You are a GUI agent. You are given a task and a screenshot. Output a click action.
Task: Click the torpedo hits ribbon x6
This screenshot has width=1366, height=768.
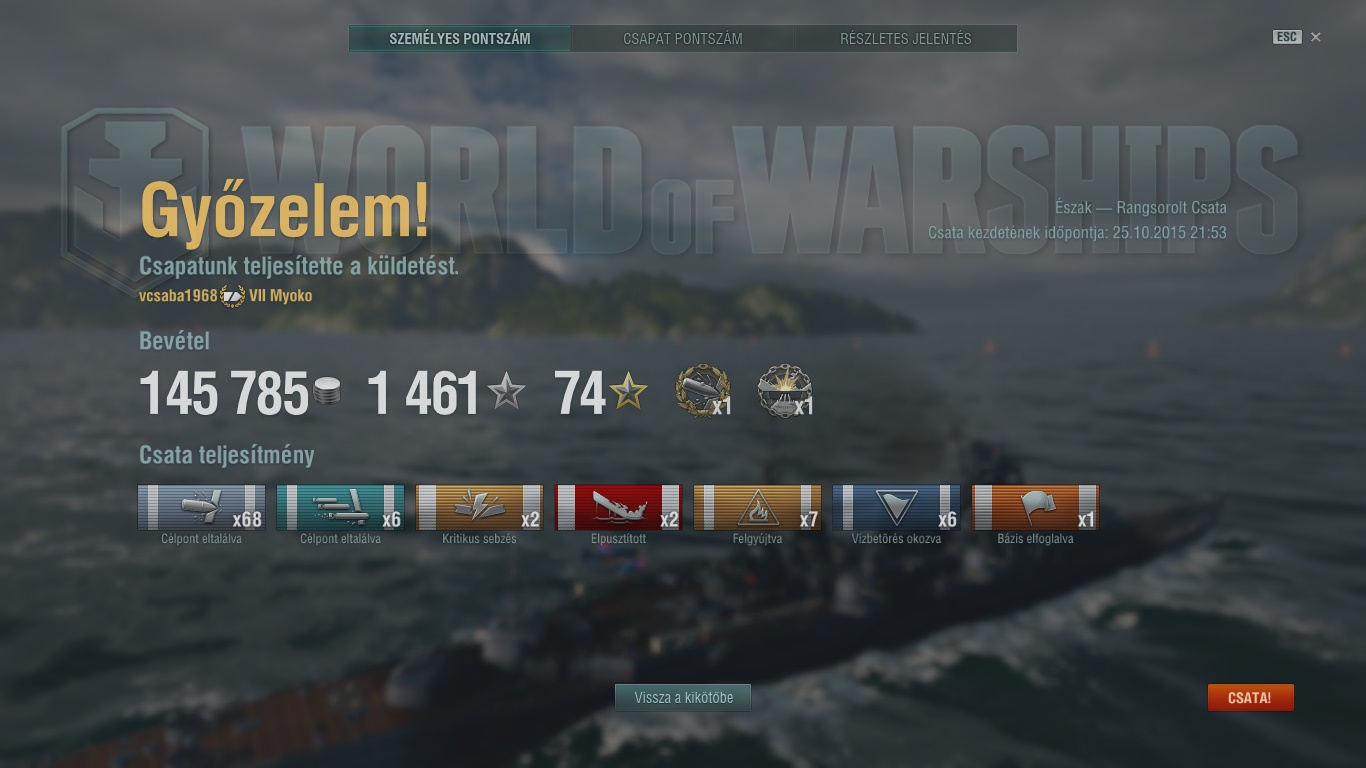point(340,507)
